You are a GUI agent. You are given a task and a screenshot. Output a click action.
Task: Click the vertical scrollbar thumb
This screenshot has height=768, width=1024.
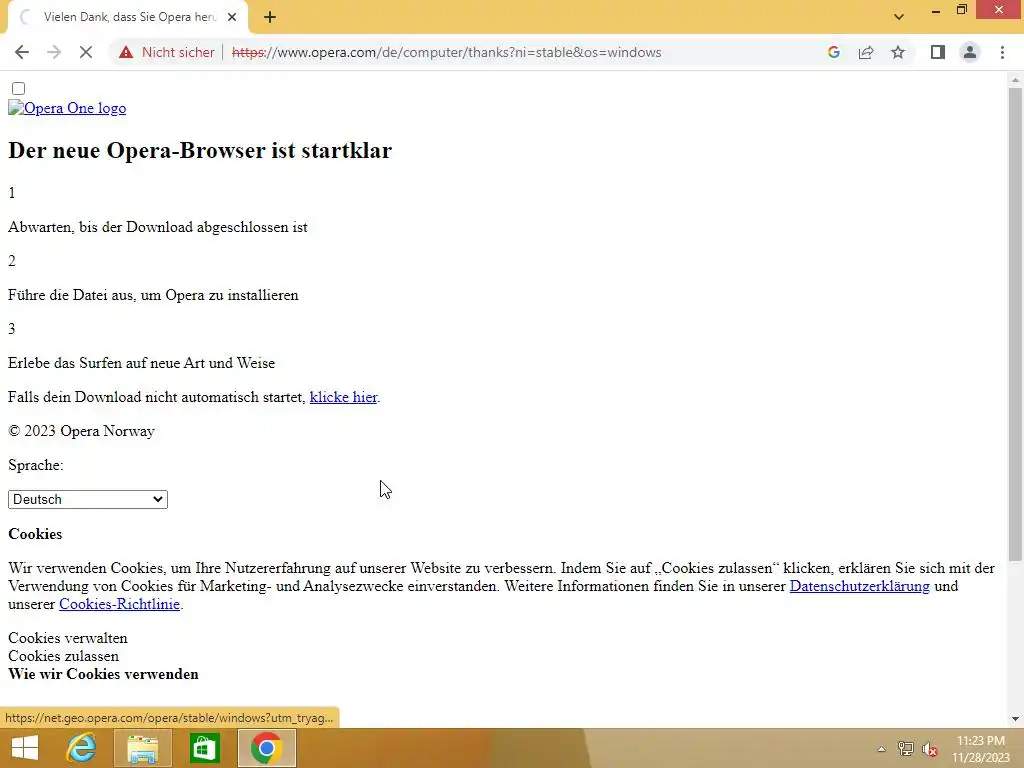tap(1015, 324)
